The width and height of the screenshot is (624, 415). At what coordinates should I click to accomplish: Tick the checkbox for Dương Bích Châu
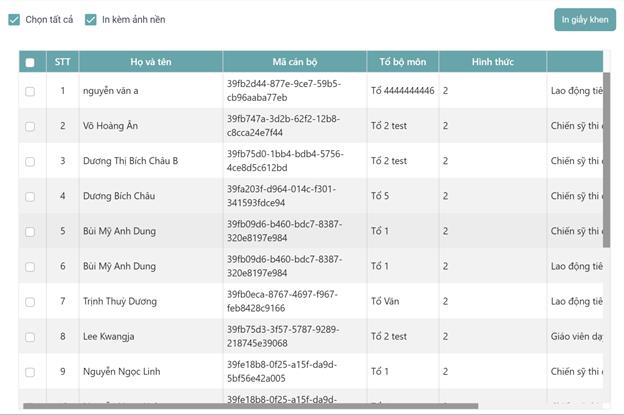[30, 196]
